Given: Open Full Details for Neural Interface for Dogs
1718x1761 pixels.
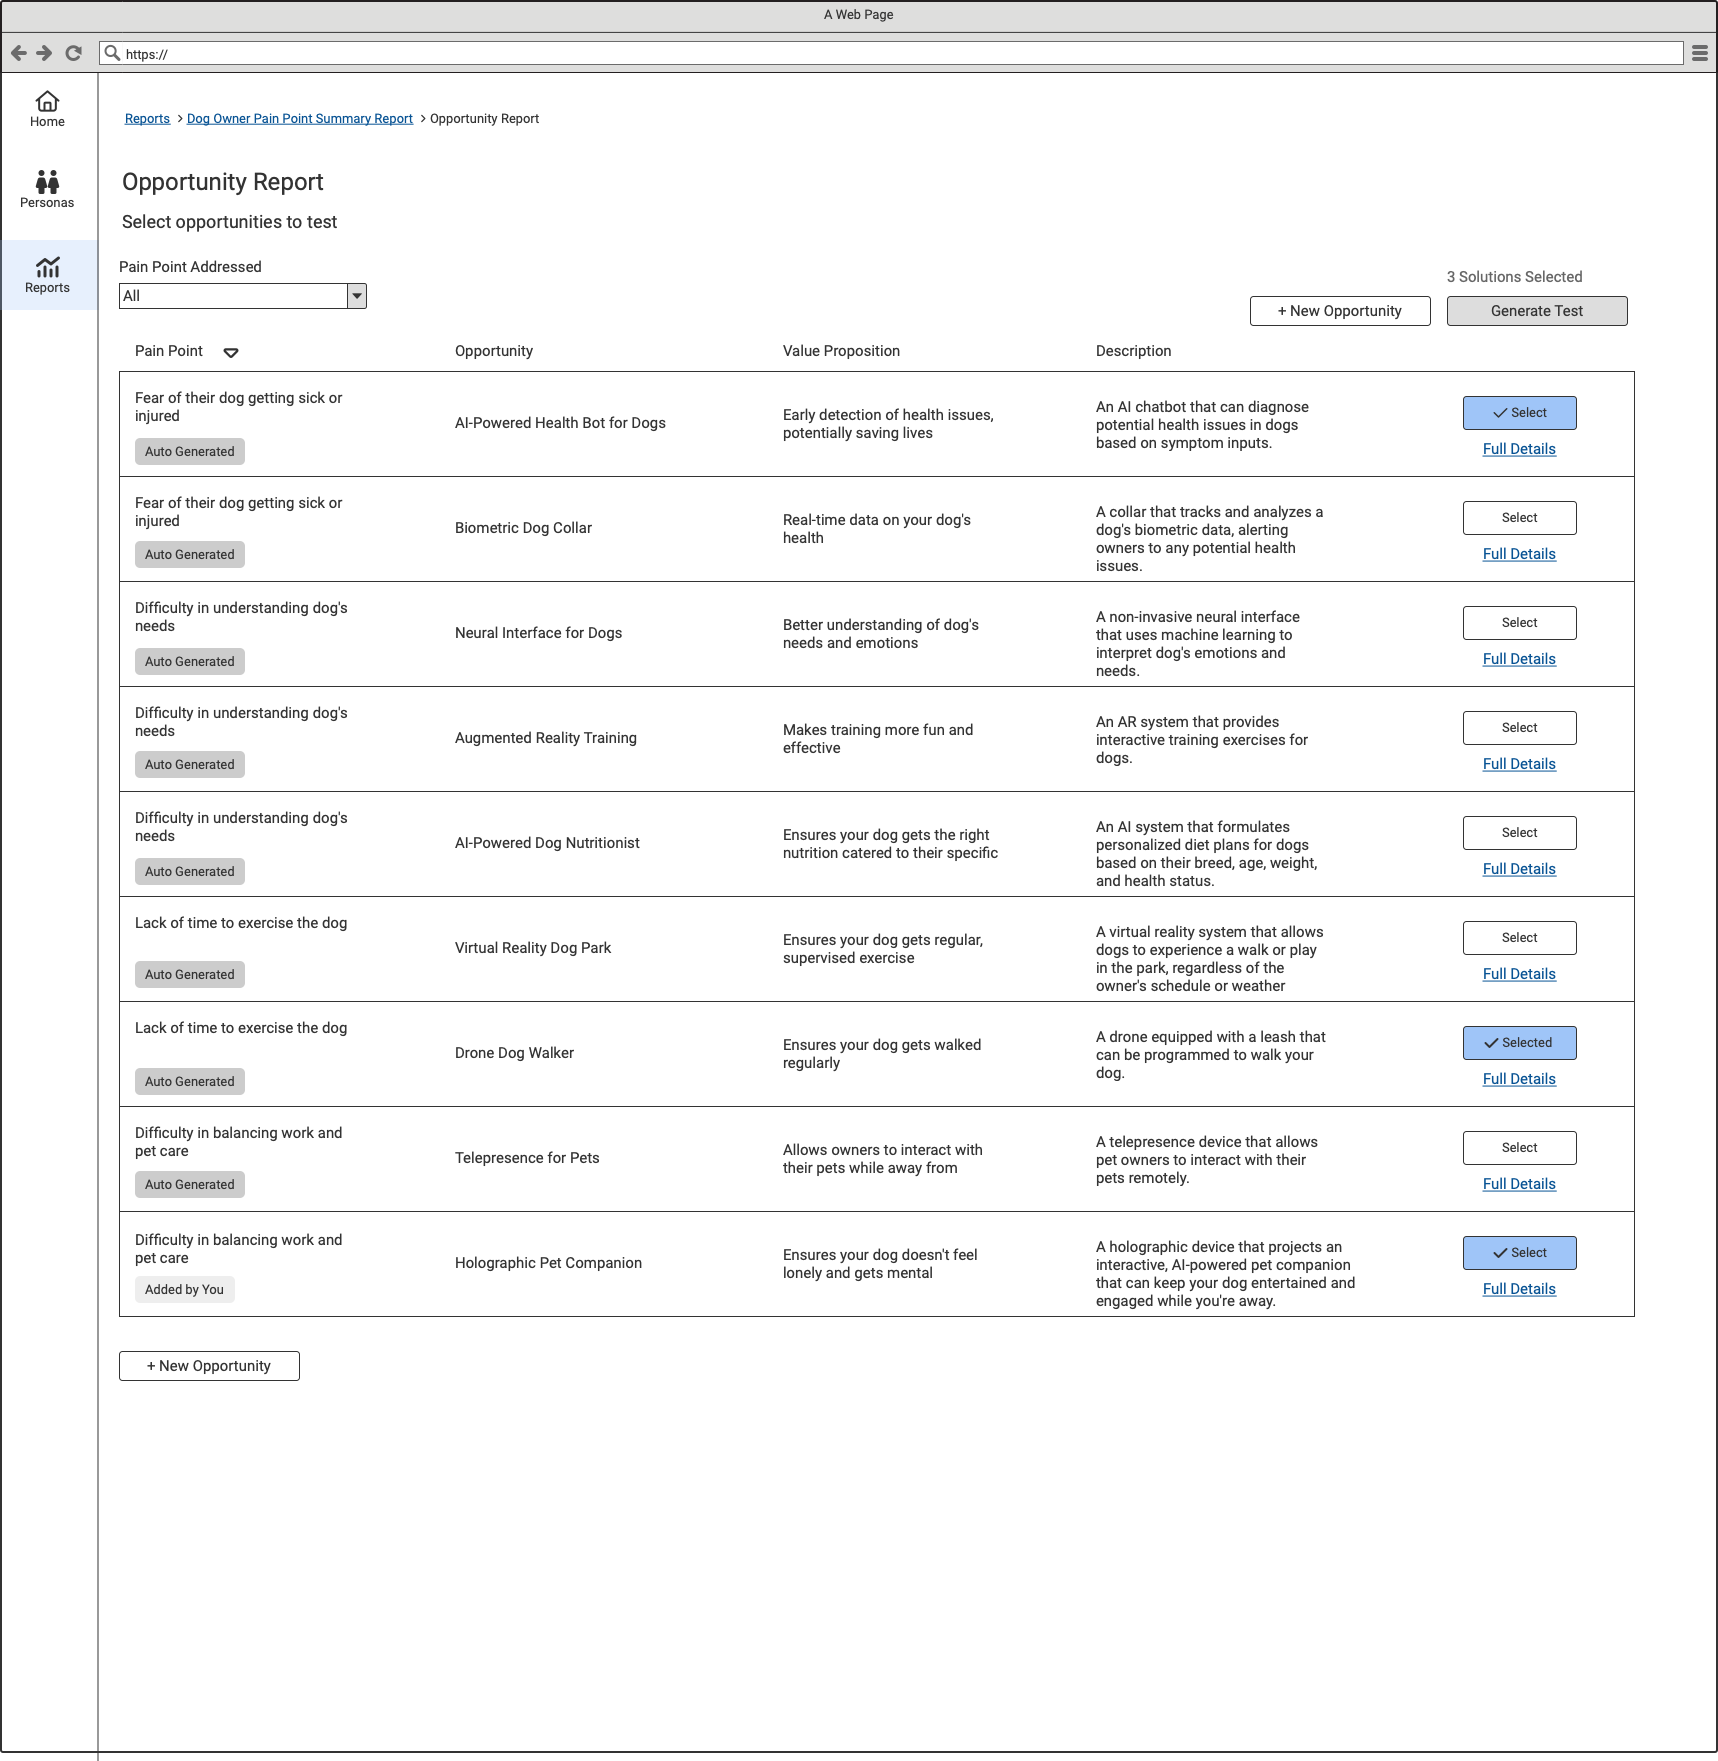Looking at the screenshot, I should (1519, 659).
